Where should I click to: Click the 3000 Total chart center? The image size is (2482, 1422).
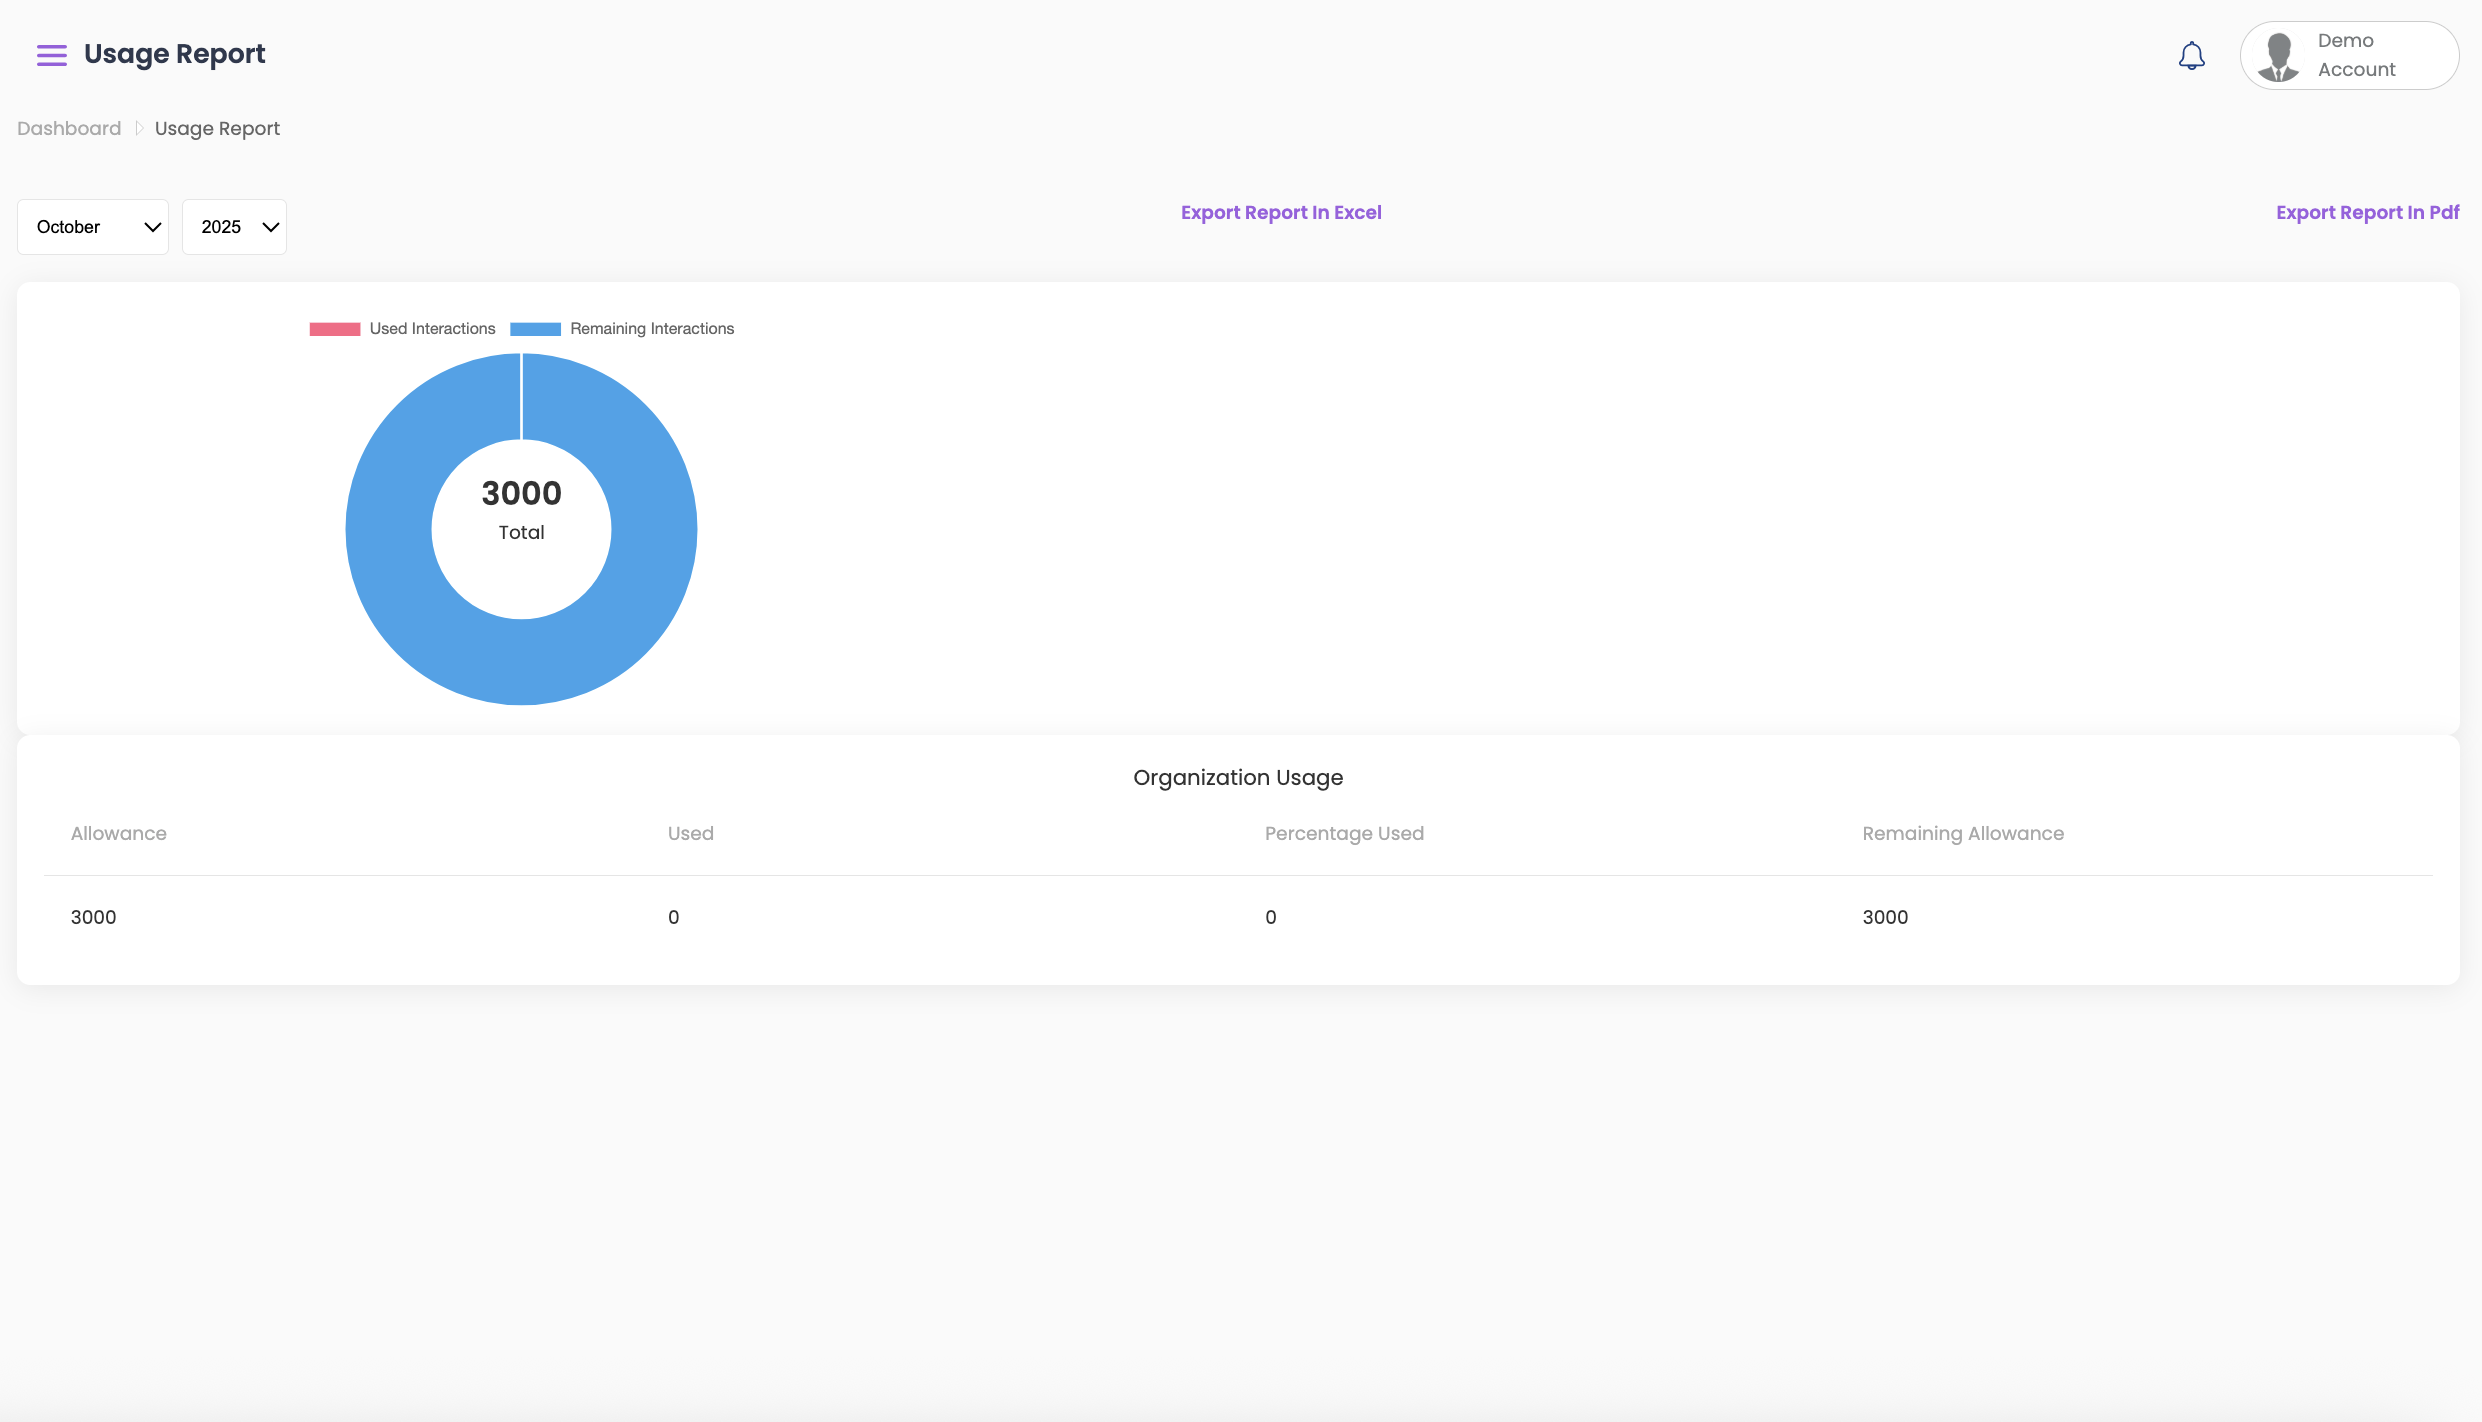[521, 510]
